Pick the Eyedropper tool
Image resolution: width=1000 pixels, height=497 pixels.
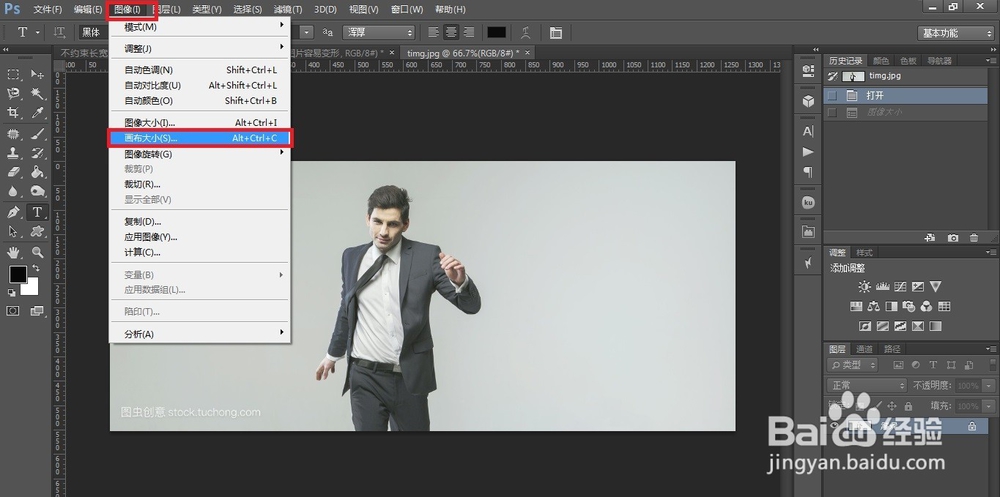click(x=38, y=113)
